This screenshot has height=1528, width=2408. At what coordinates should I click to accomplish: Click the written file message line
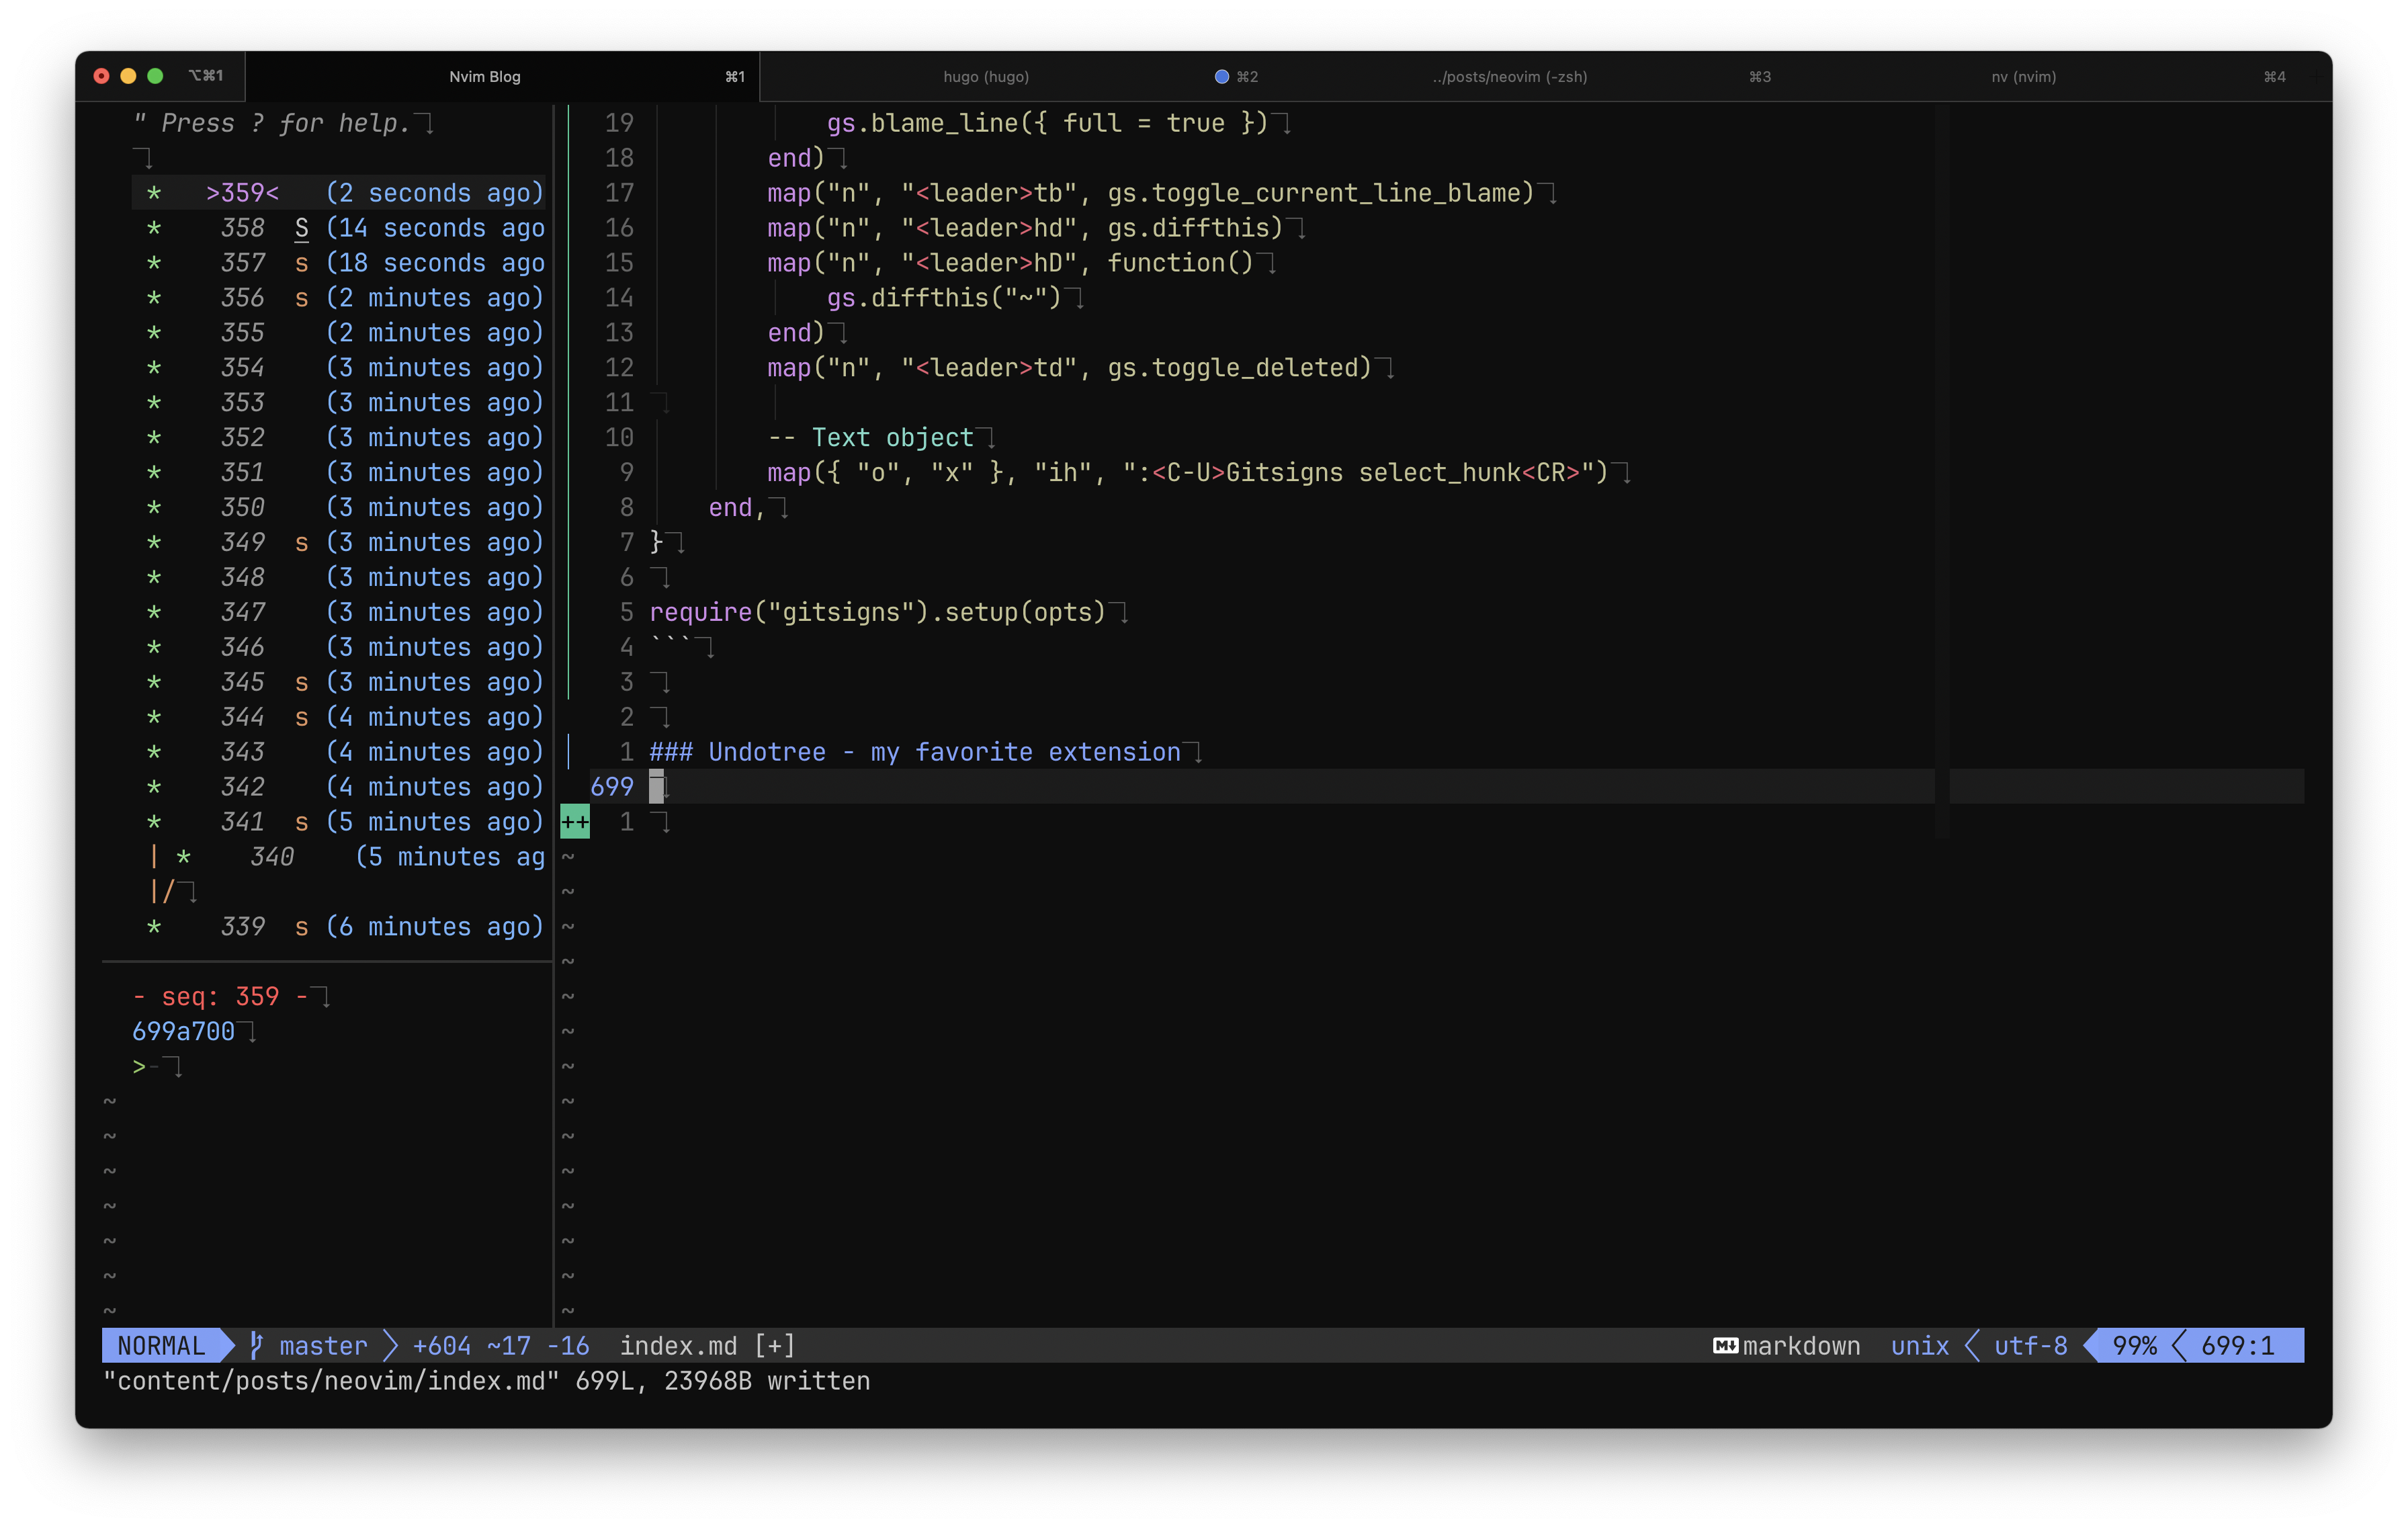(x=486, y=1381)
